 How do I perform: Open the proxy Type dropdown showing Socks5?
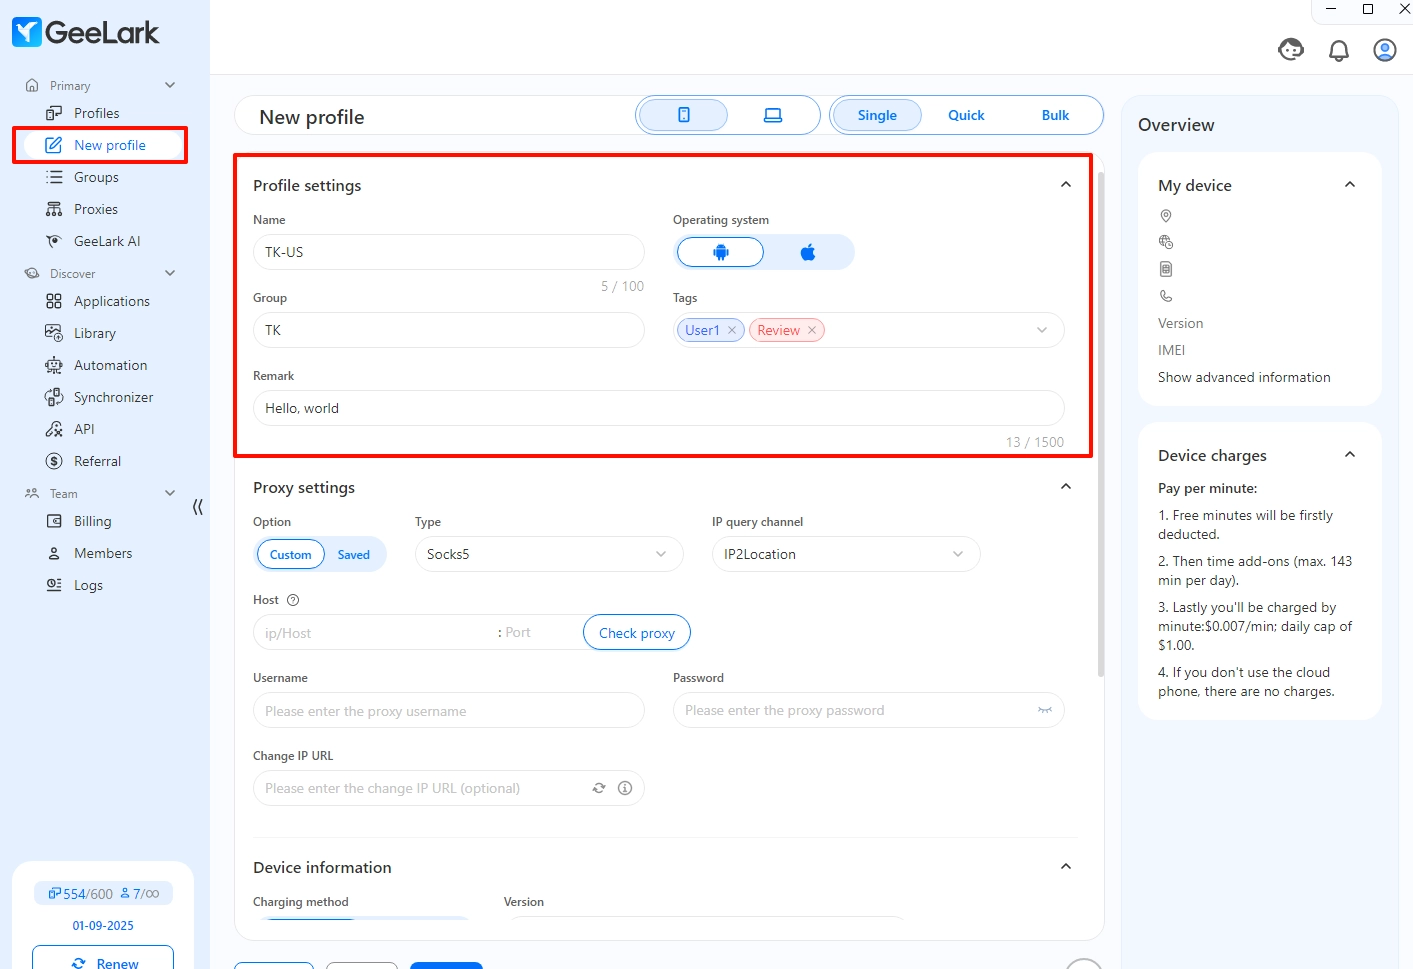click(x=548, y=554)
